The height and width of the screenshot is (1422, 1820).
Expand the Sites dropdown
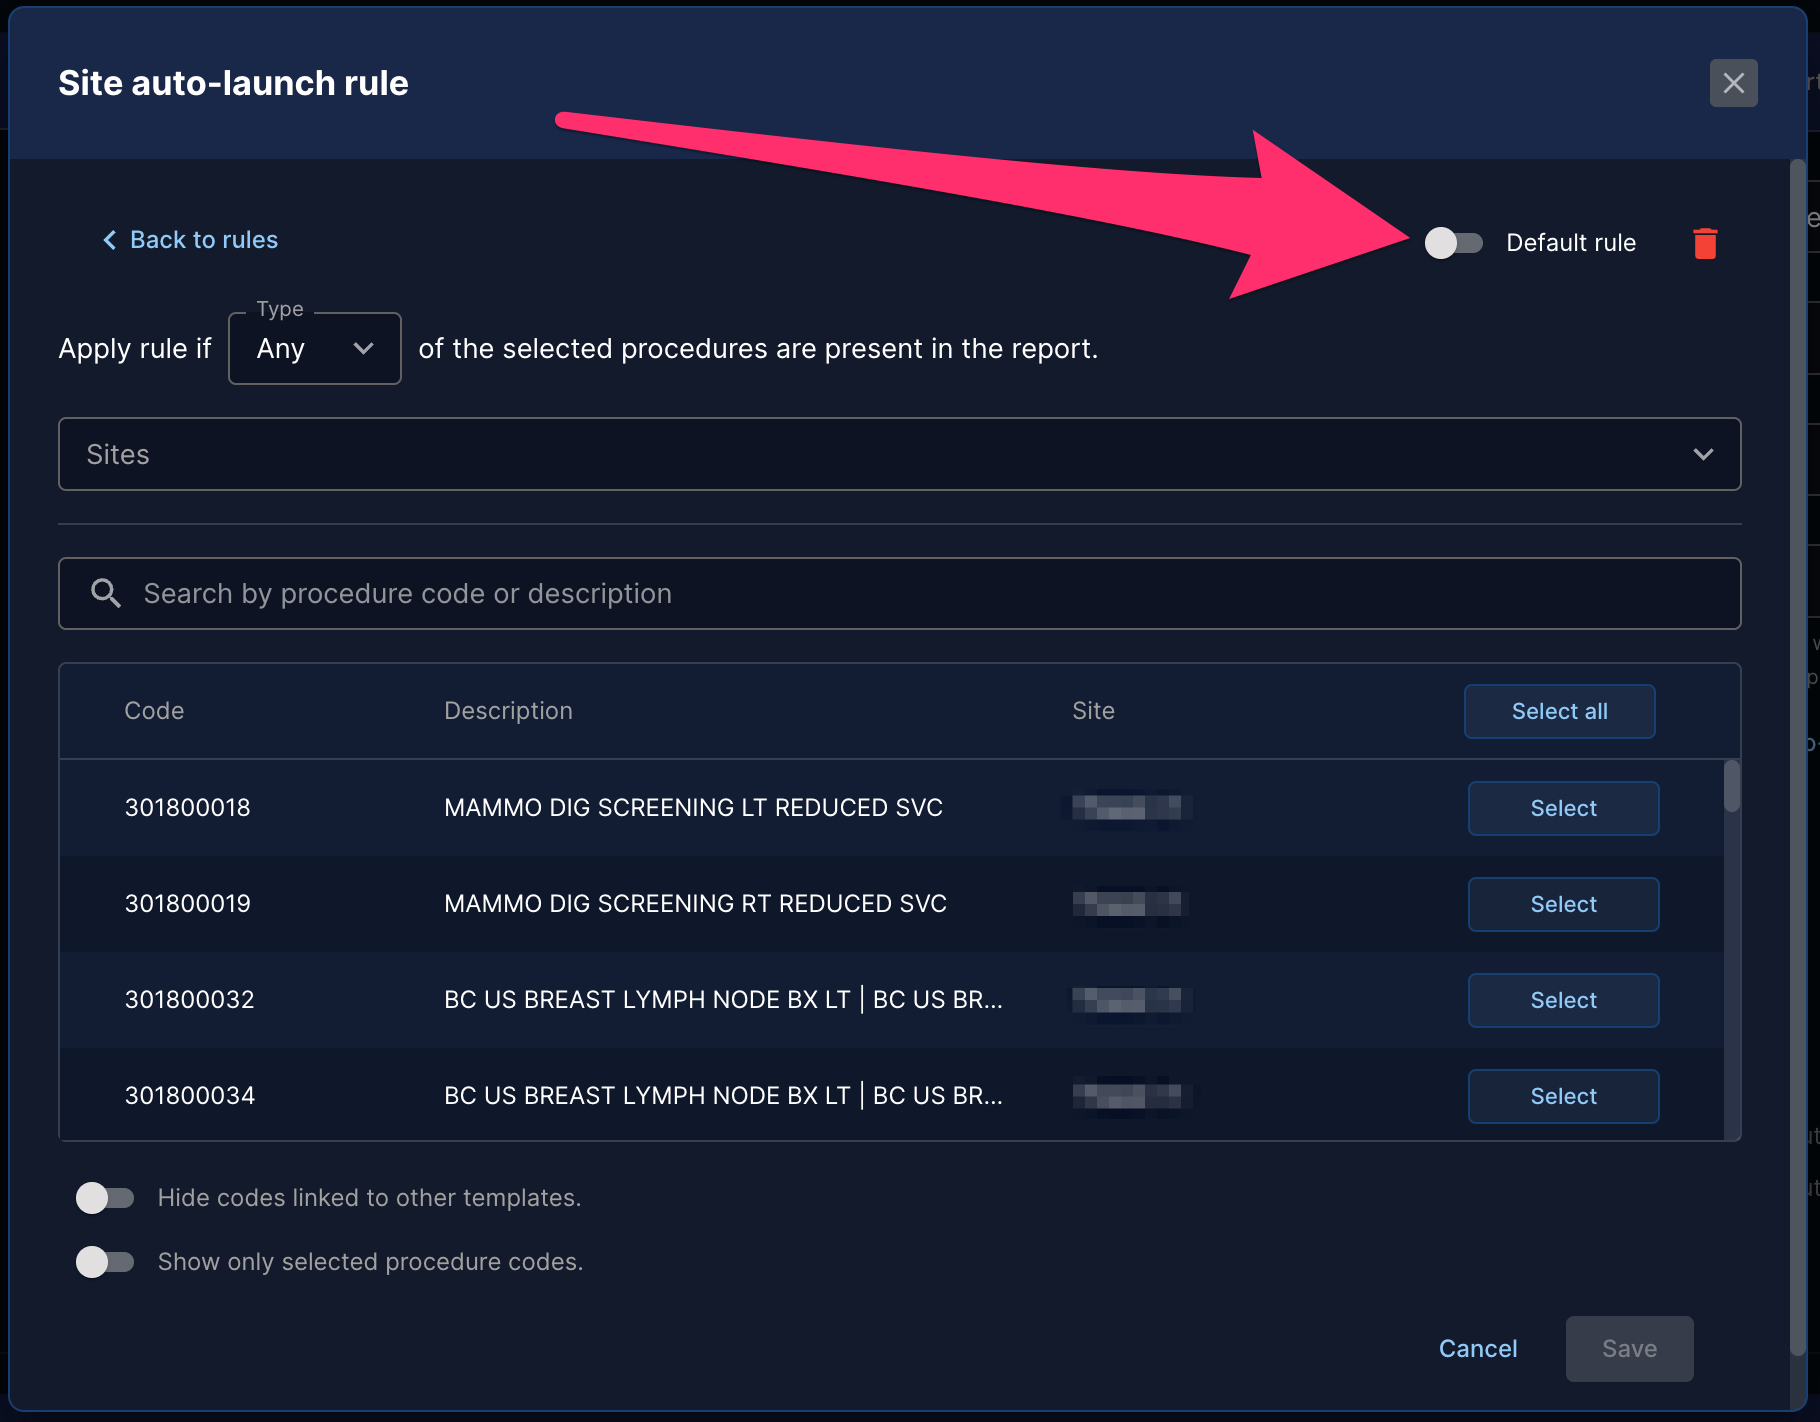tap(900, 454)
